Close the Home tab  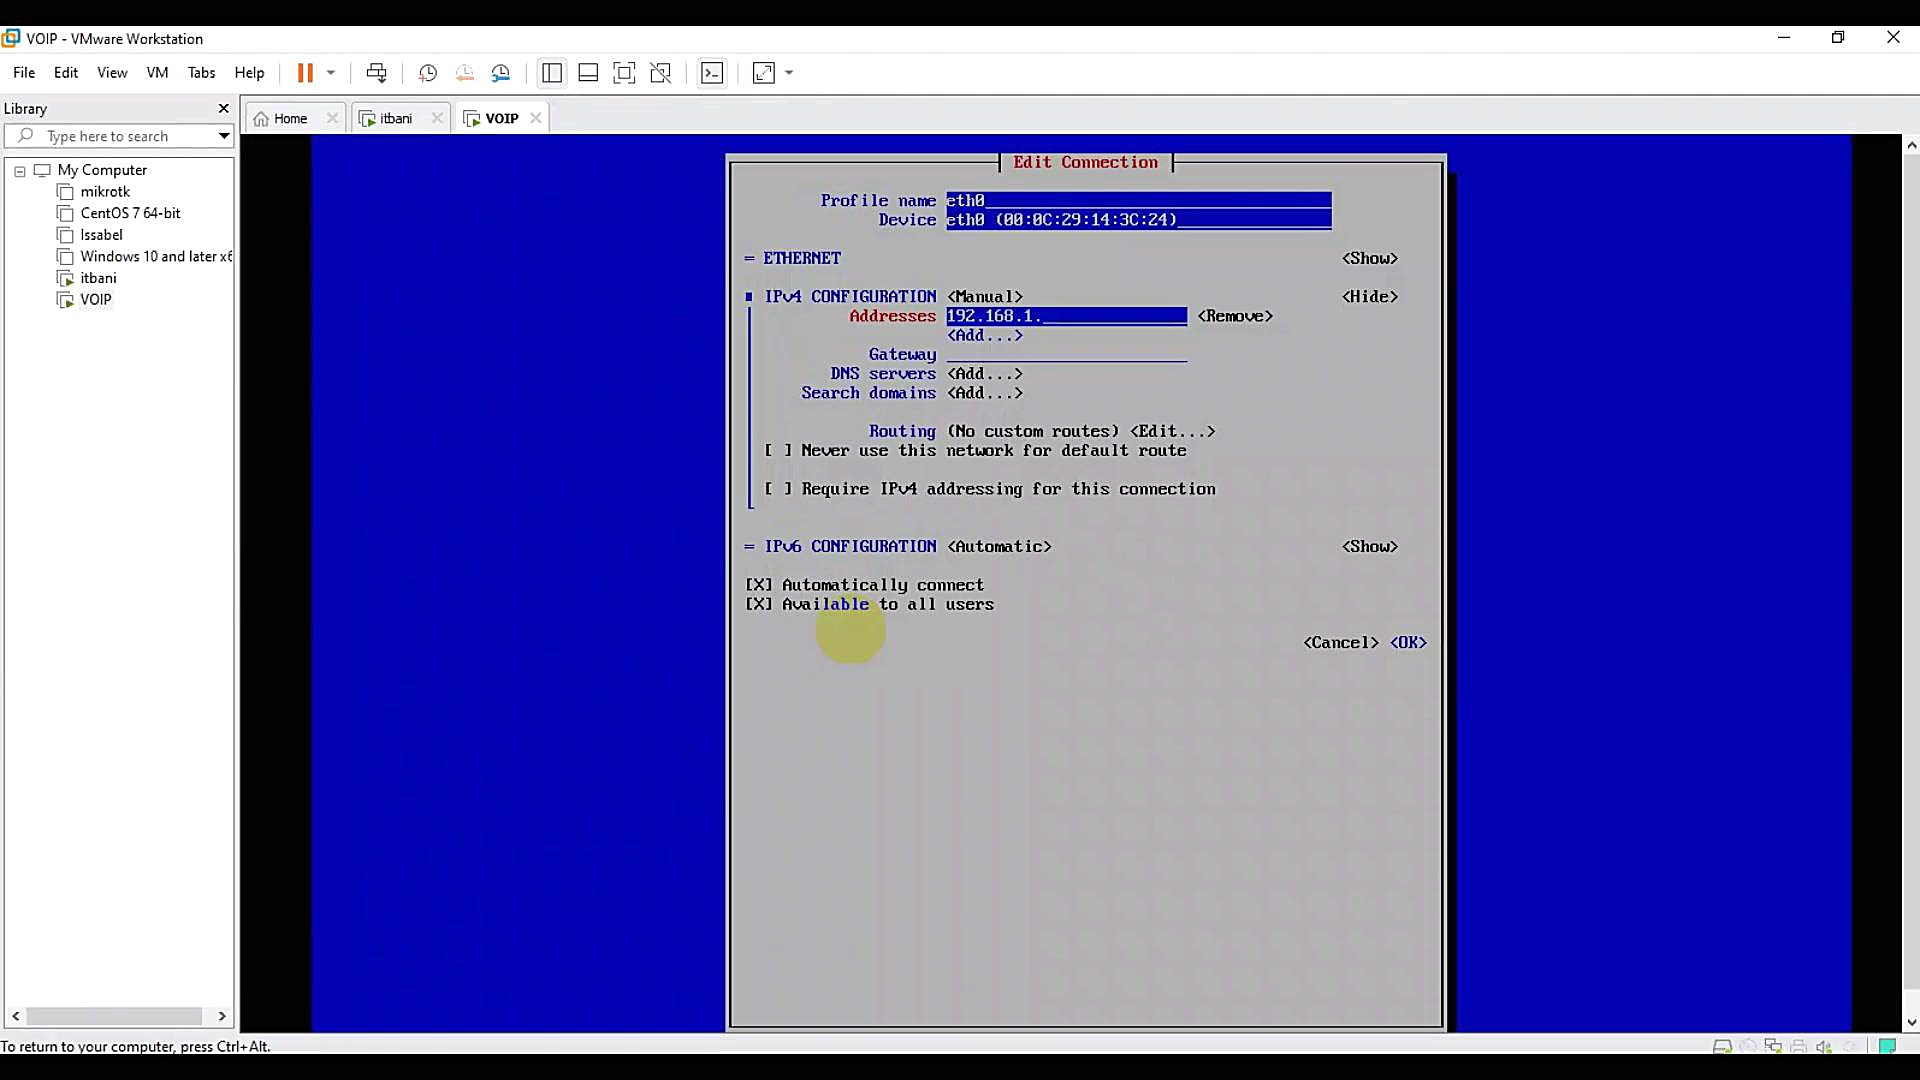click(332, 118)
